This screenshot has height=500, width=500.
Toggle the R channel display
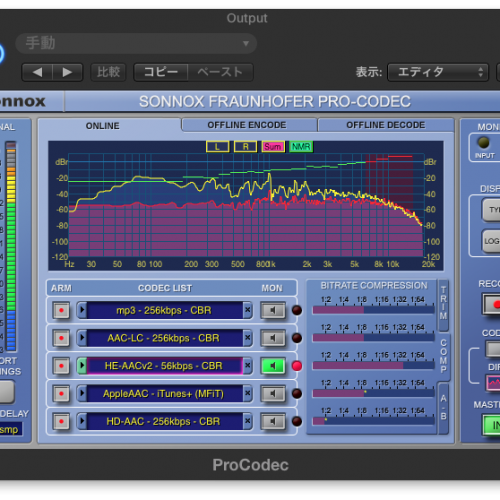click(245, 147)
